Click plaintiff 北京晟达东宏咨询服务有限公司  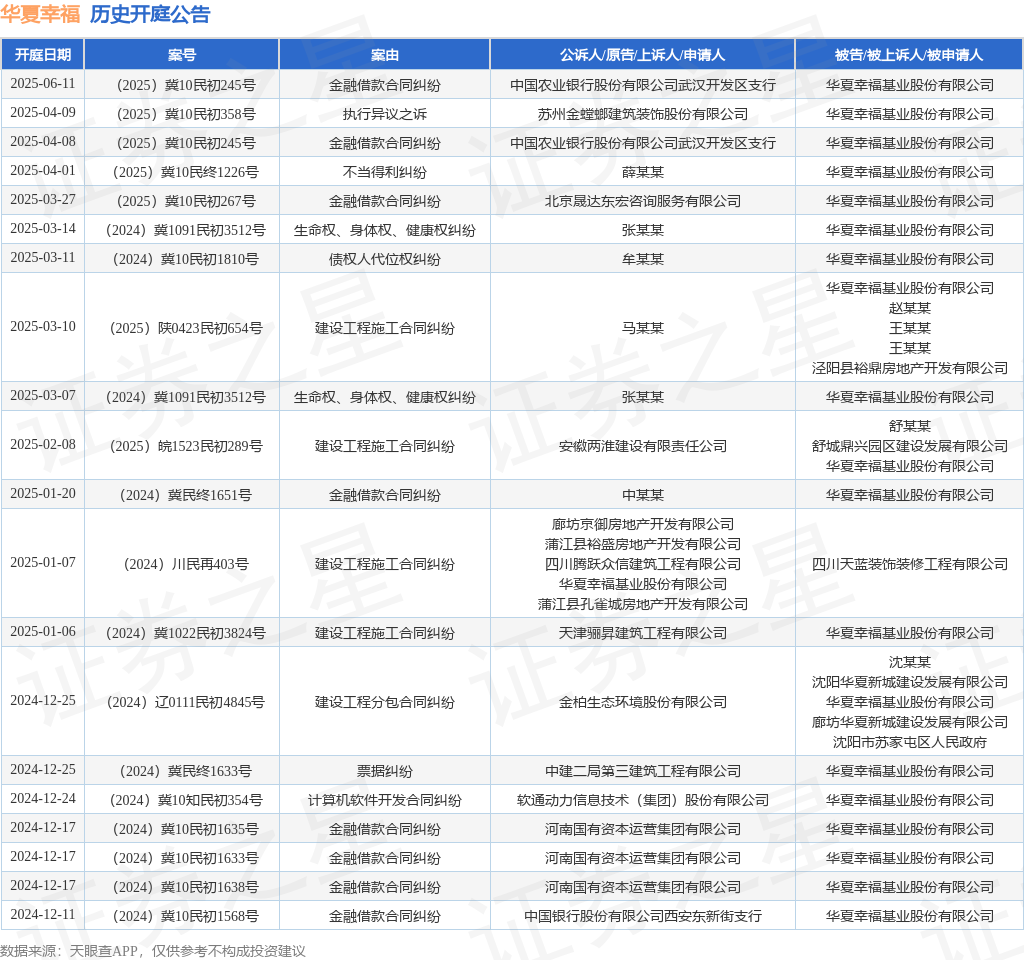coord(643,201)
